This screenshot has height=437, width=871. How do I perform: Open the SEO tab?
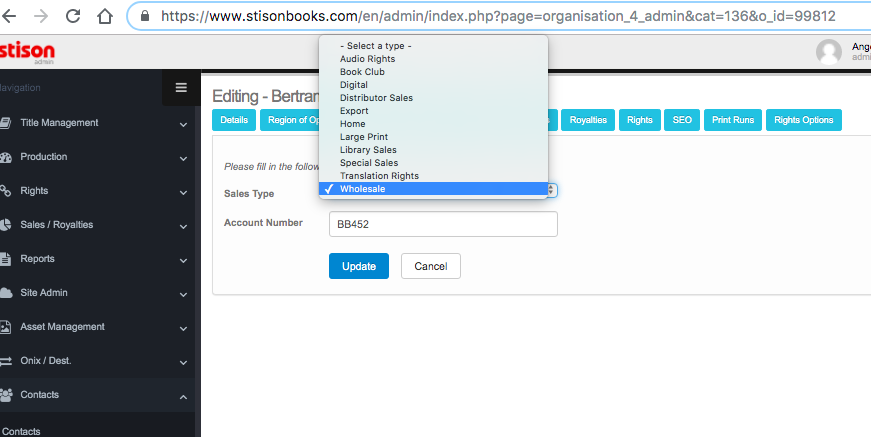point(682,120)
